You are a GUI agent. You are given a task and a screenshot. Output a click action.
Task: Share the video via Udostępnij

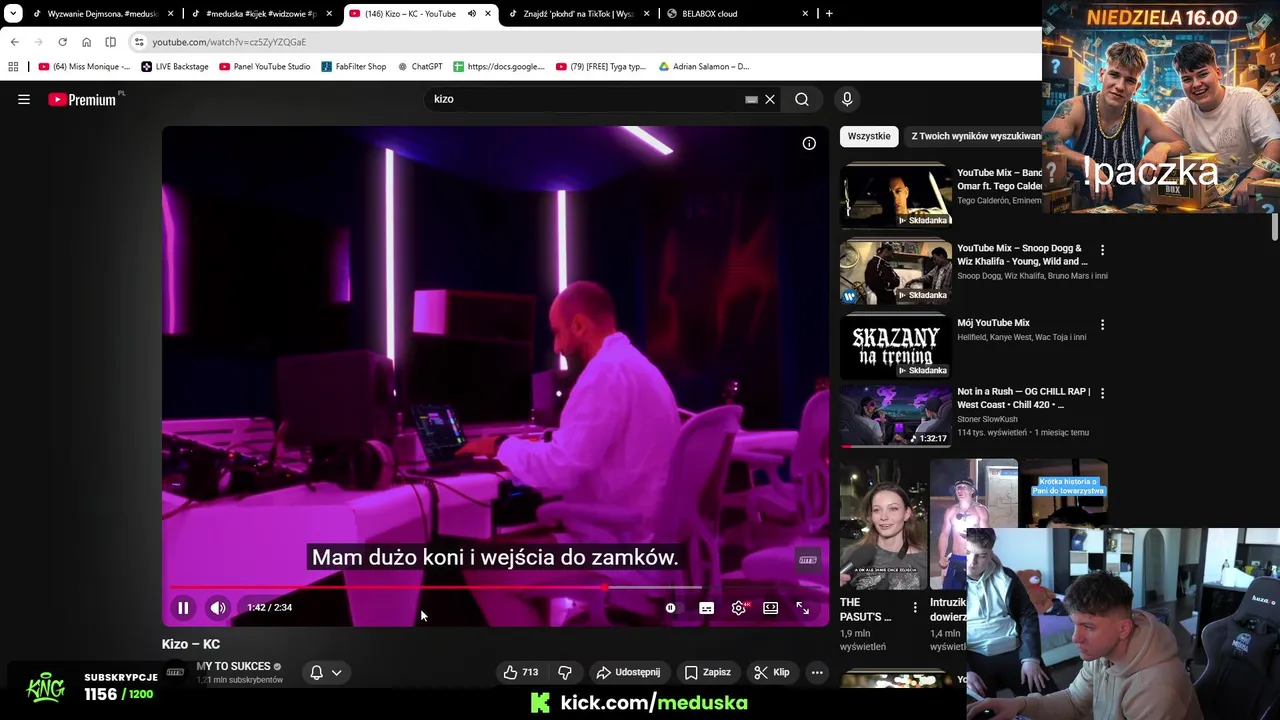tap(628, 672)
